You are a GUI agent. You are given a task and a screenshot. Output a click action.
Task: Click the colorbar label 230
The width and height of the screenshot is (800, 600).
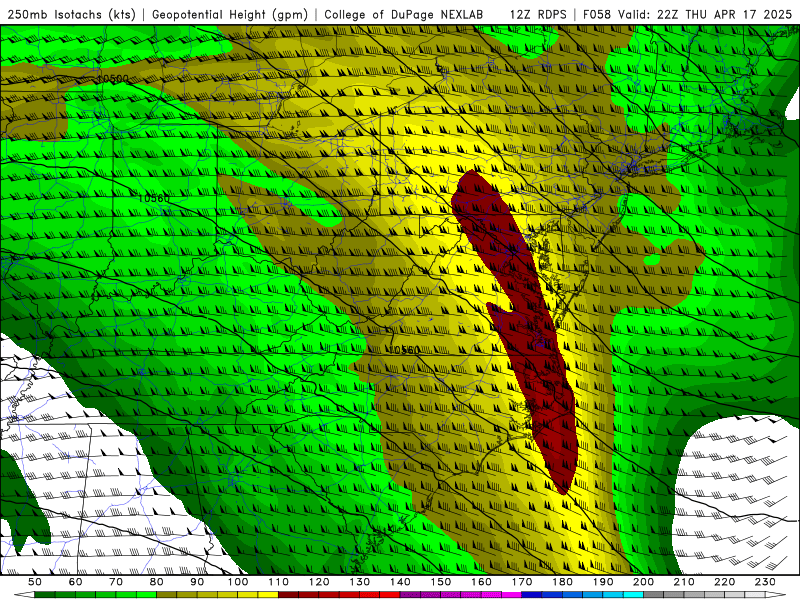(x=765, y=582)
